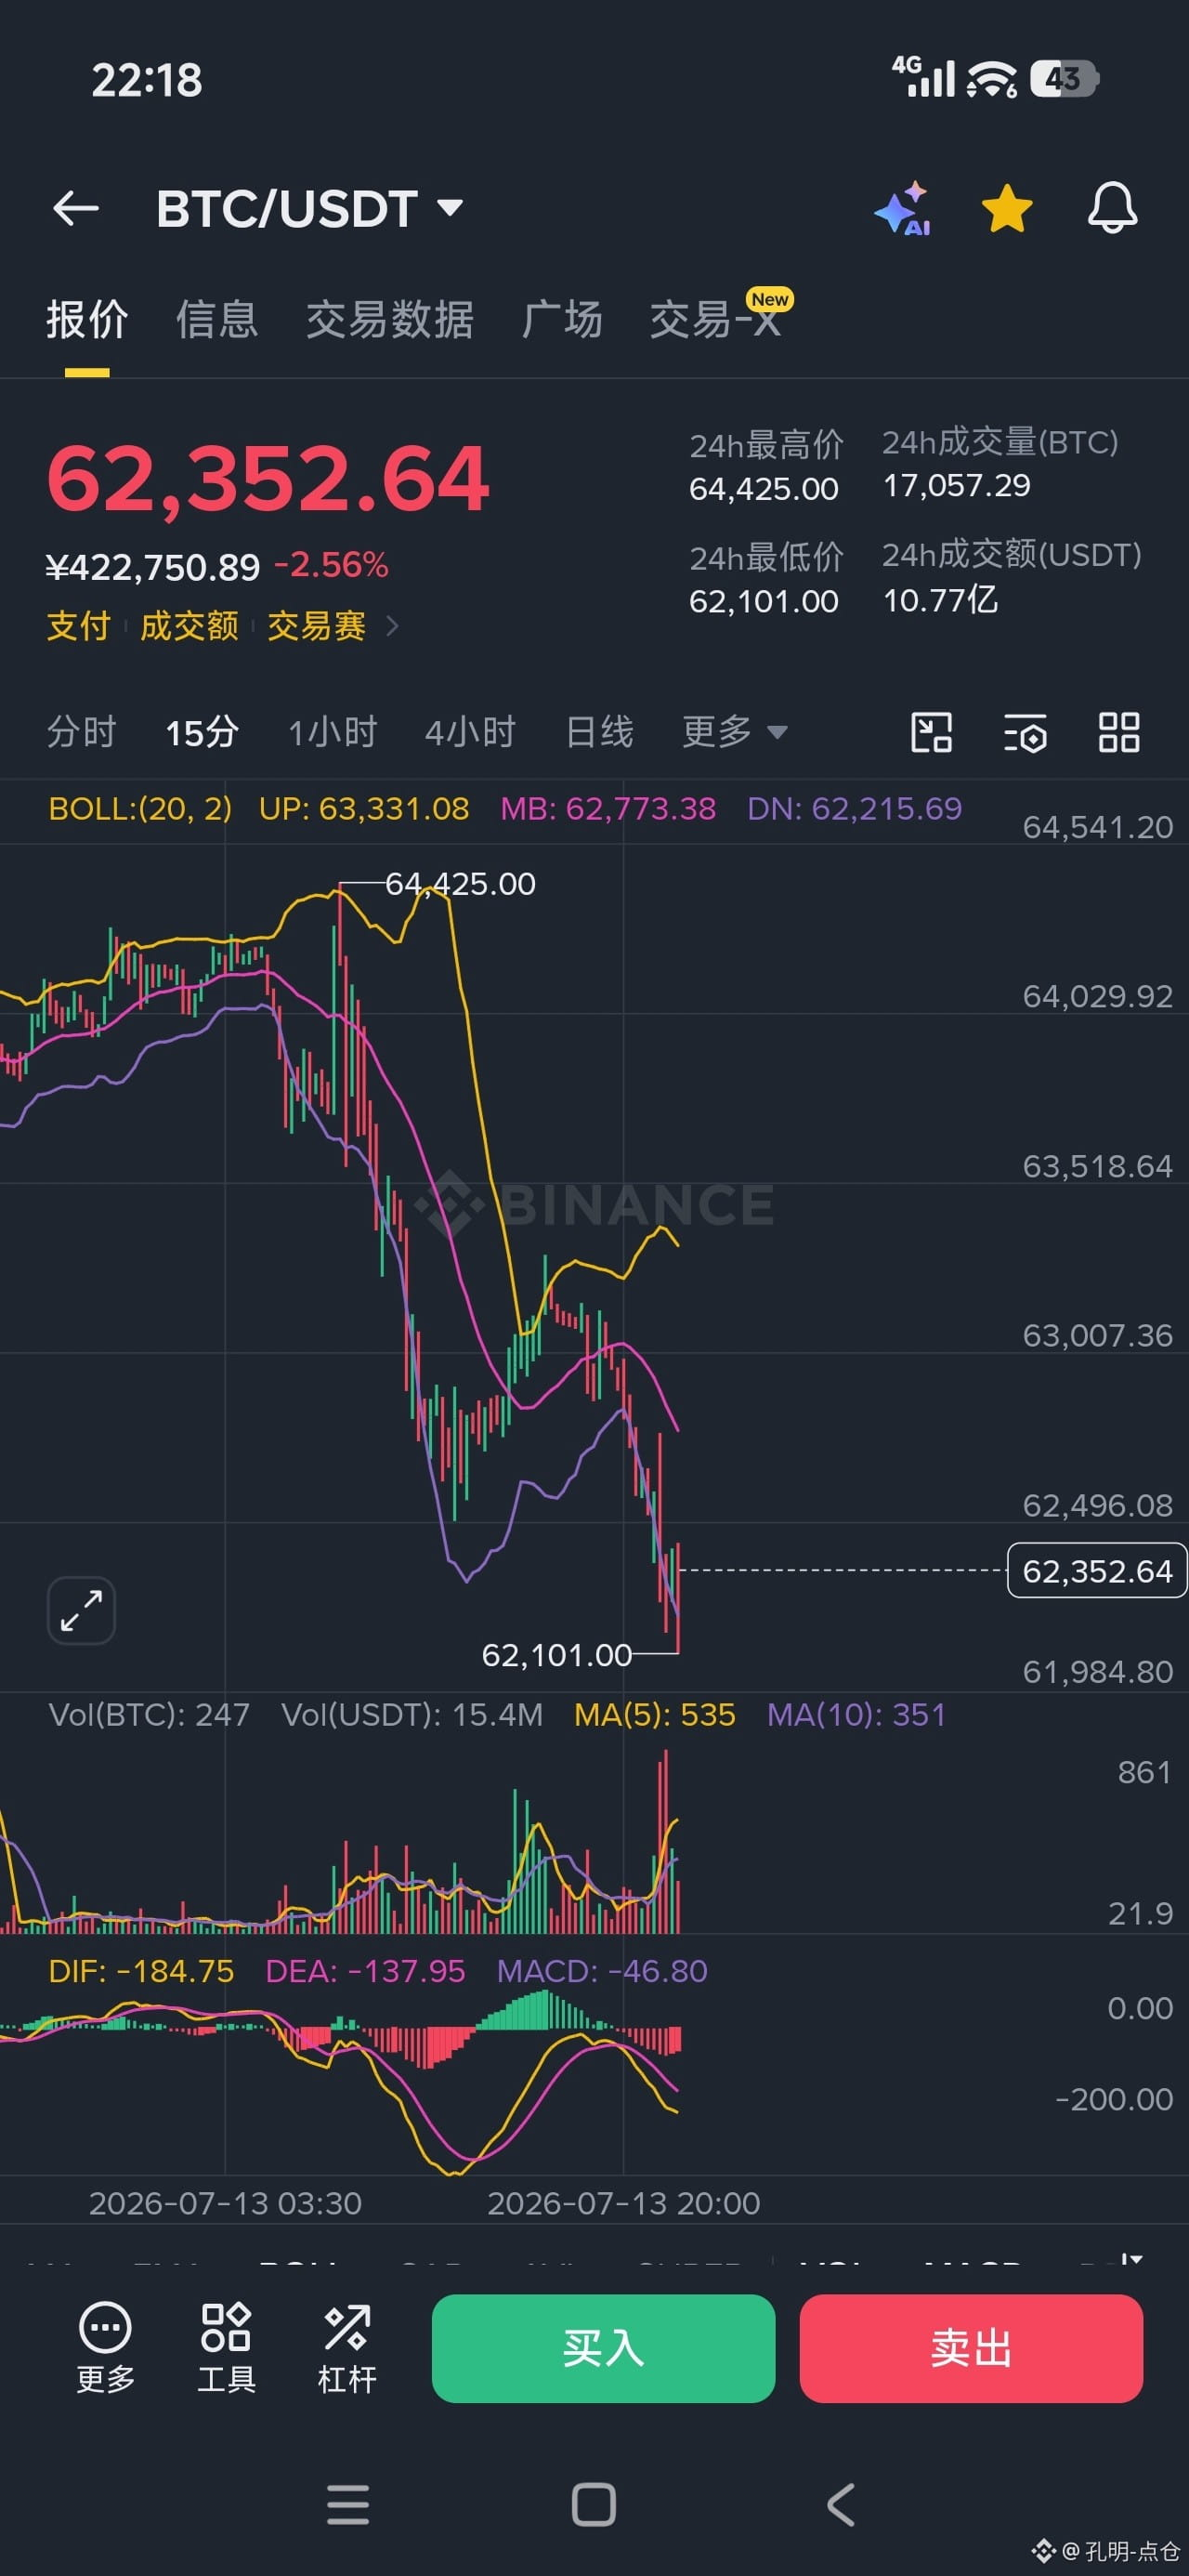The image size is (1189, 2576).
Task: Tap the DIF: -184.75 value
Action: 141,1970
